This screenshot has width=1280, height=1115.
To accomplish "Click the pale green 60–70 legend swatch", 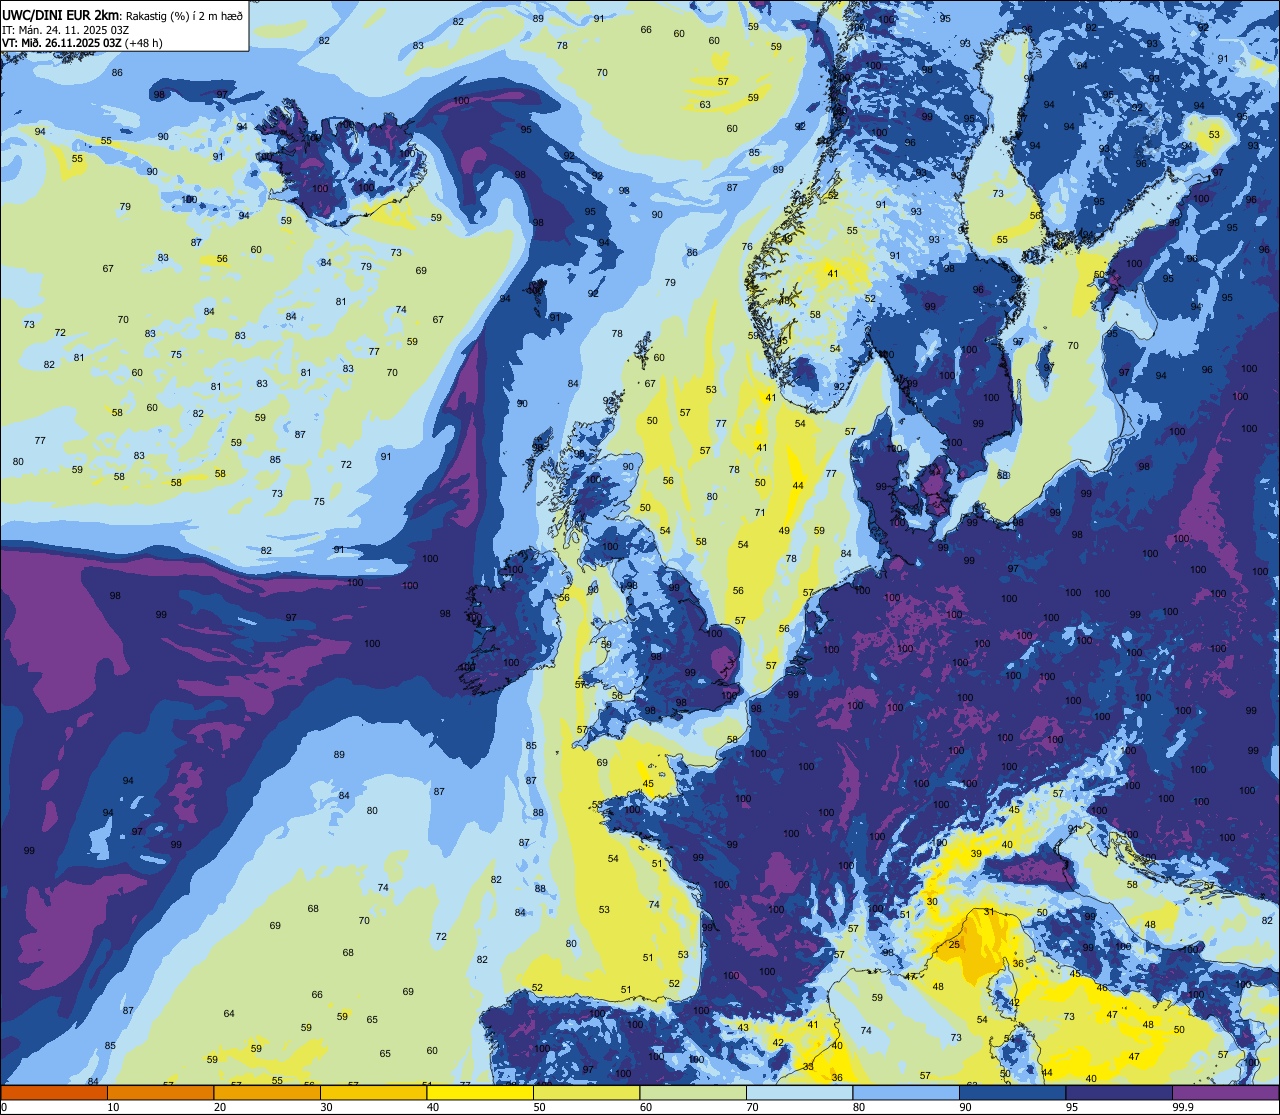I will (693, 1092).
